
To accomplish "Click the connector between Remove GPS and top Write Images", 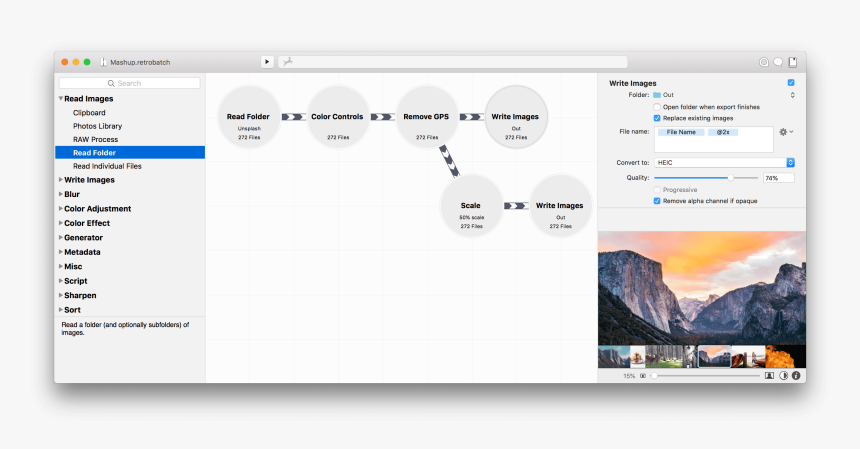I will tap(471, 117).
